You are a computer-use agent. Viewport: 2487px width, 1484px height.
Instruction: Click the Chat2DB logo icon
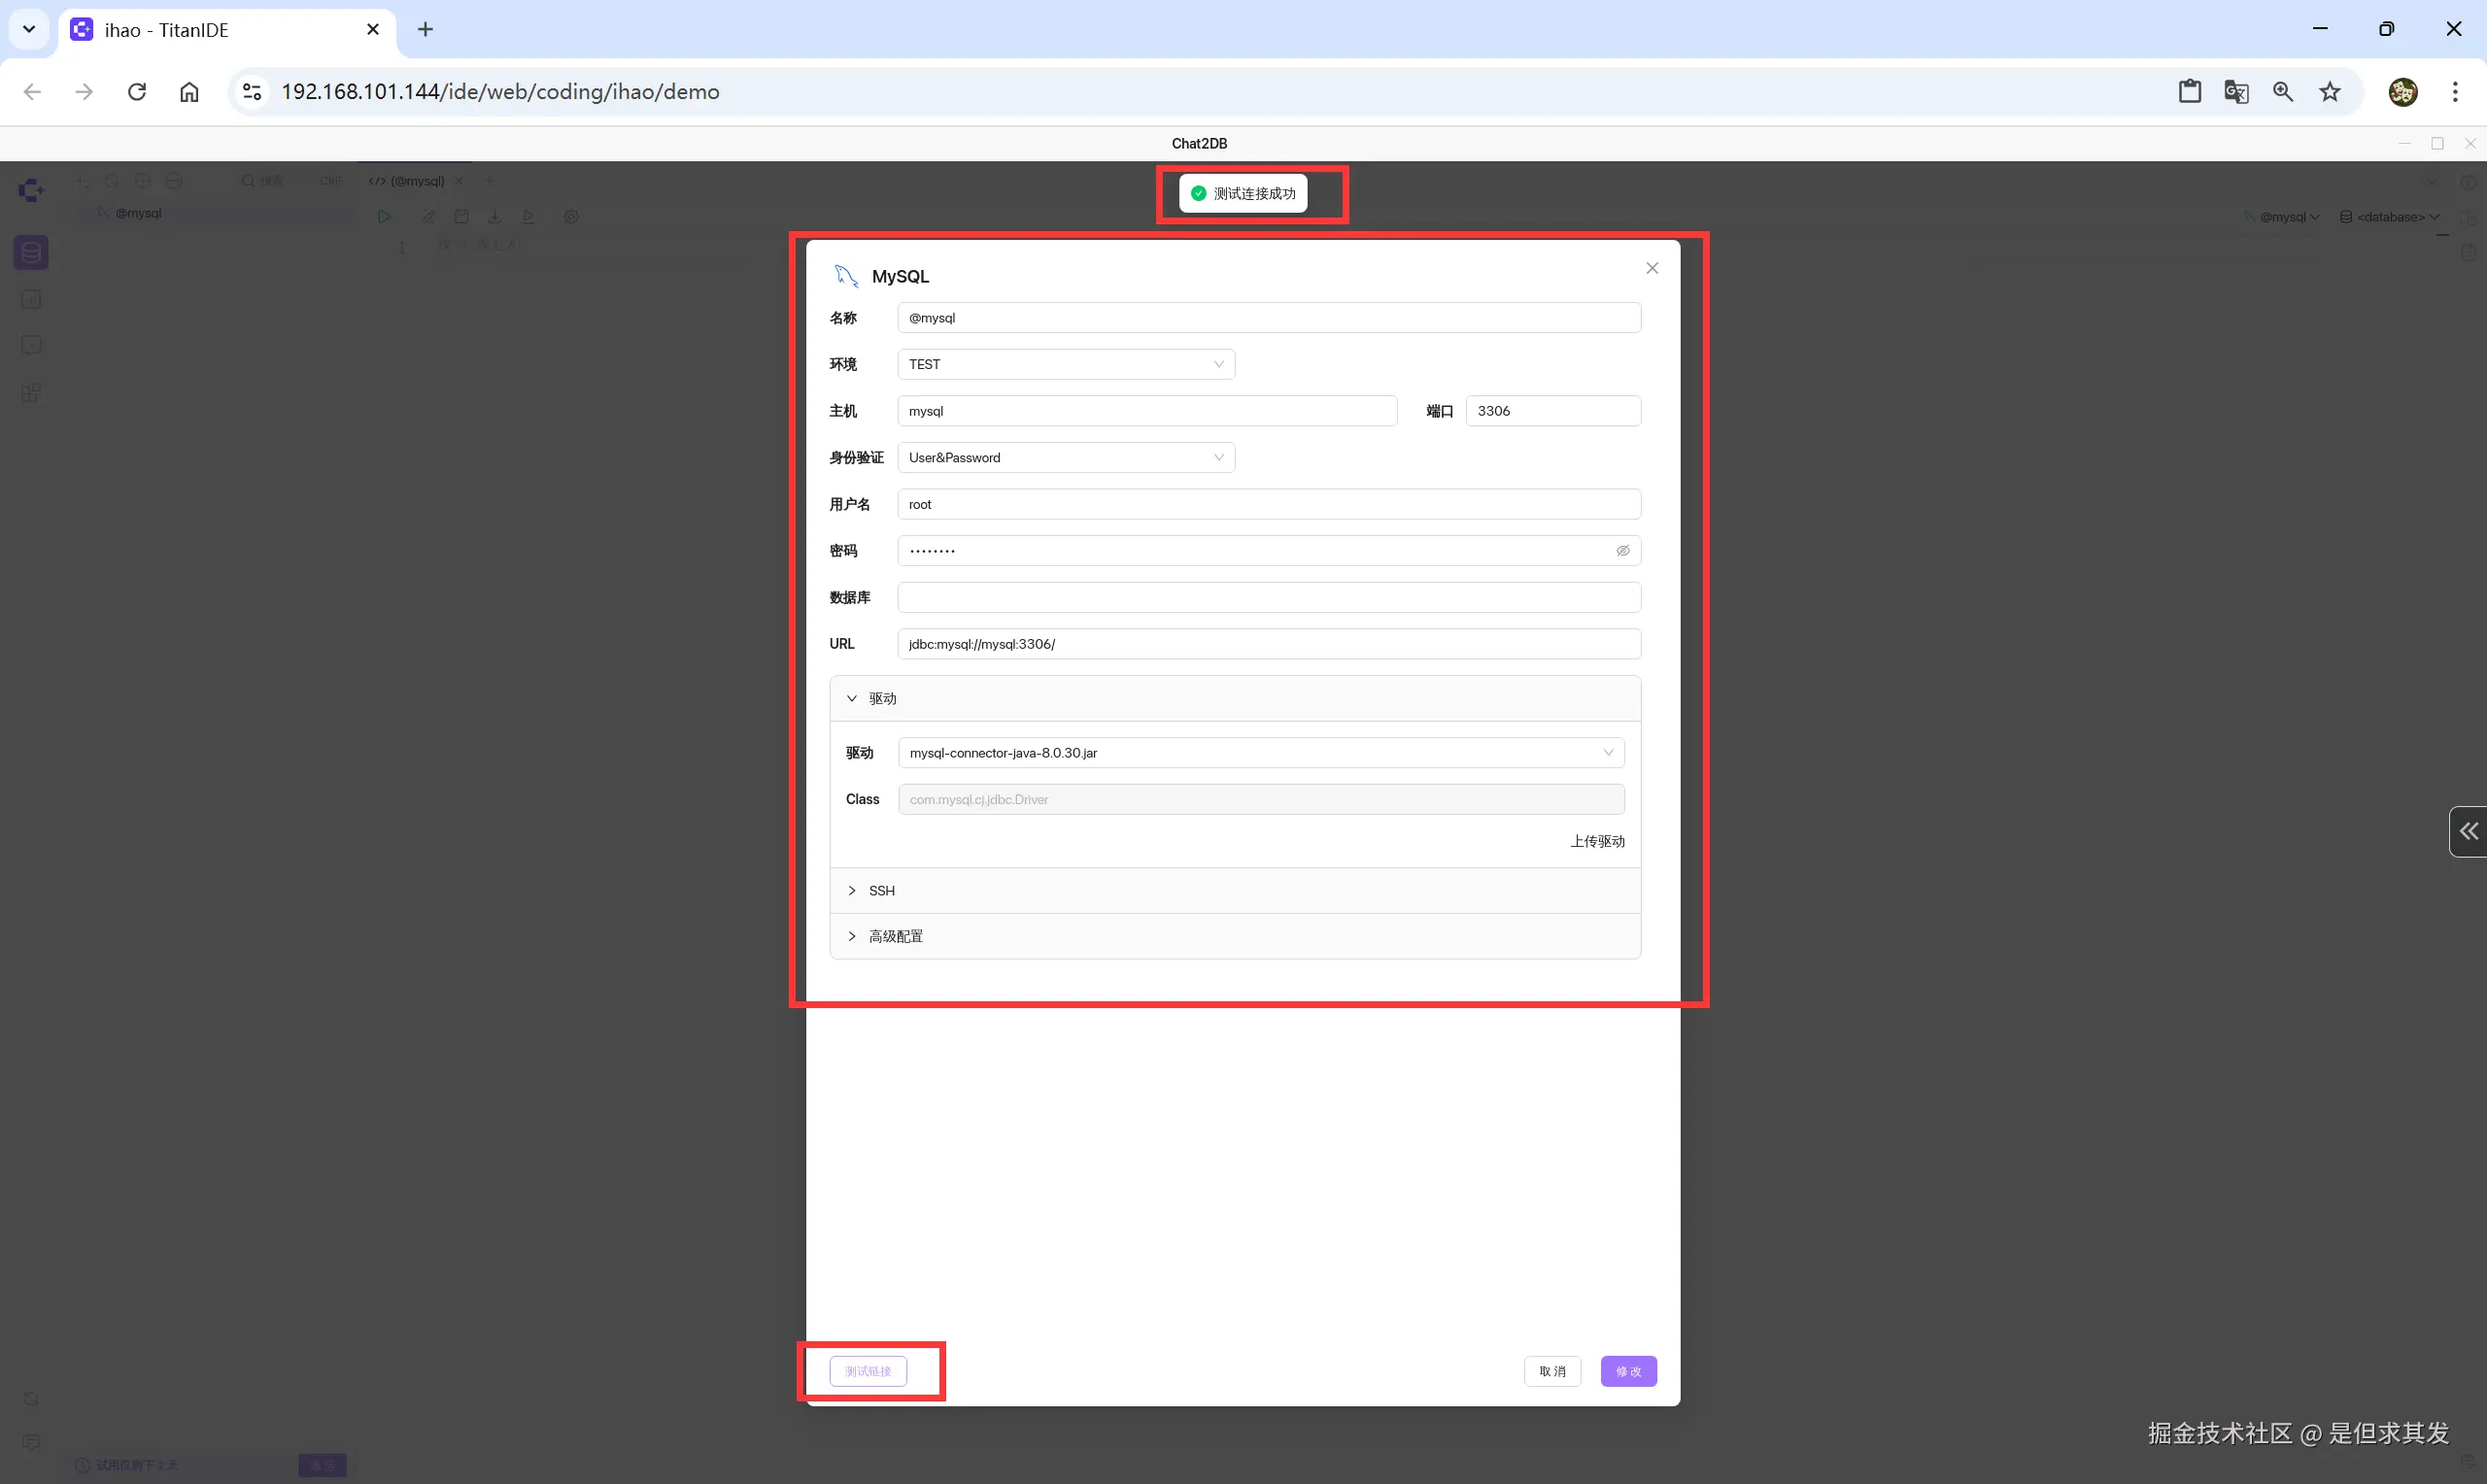(x=31, y=190)
